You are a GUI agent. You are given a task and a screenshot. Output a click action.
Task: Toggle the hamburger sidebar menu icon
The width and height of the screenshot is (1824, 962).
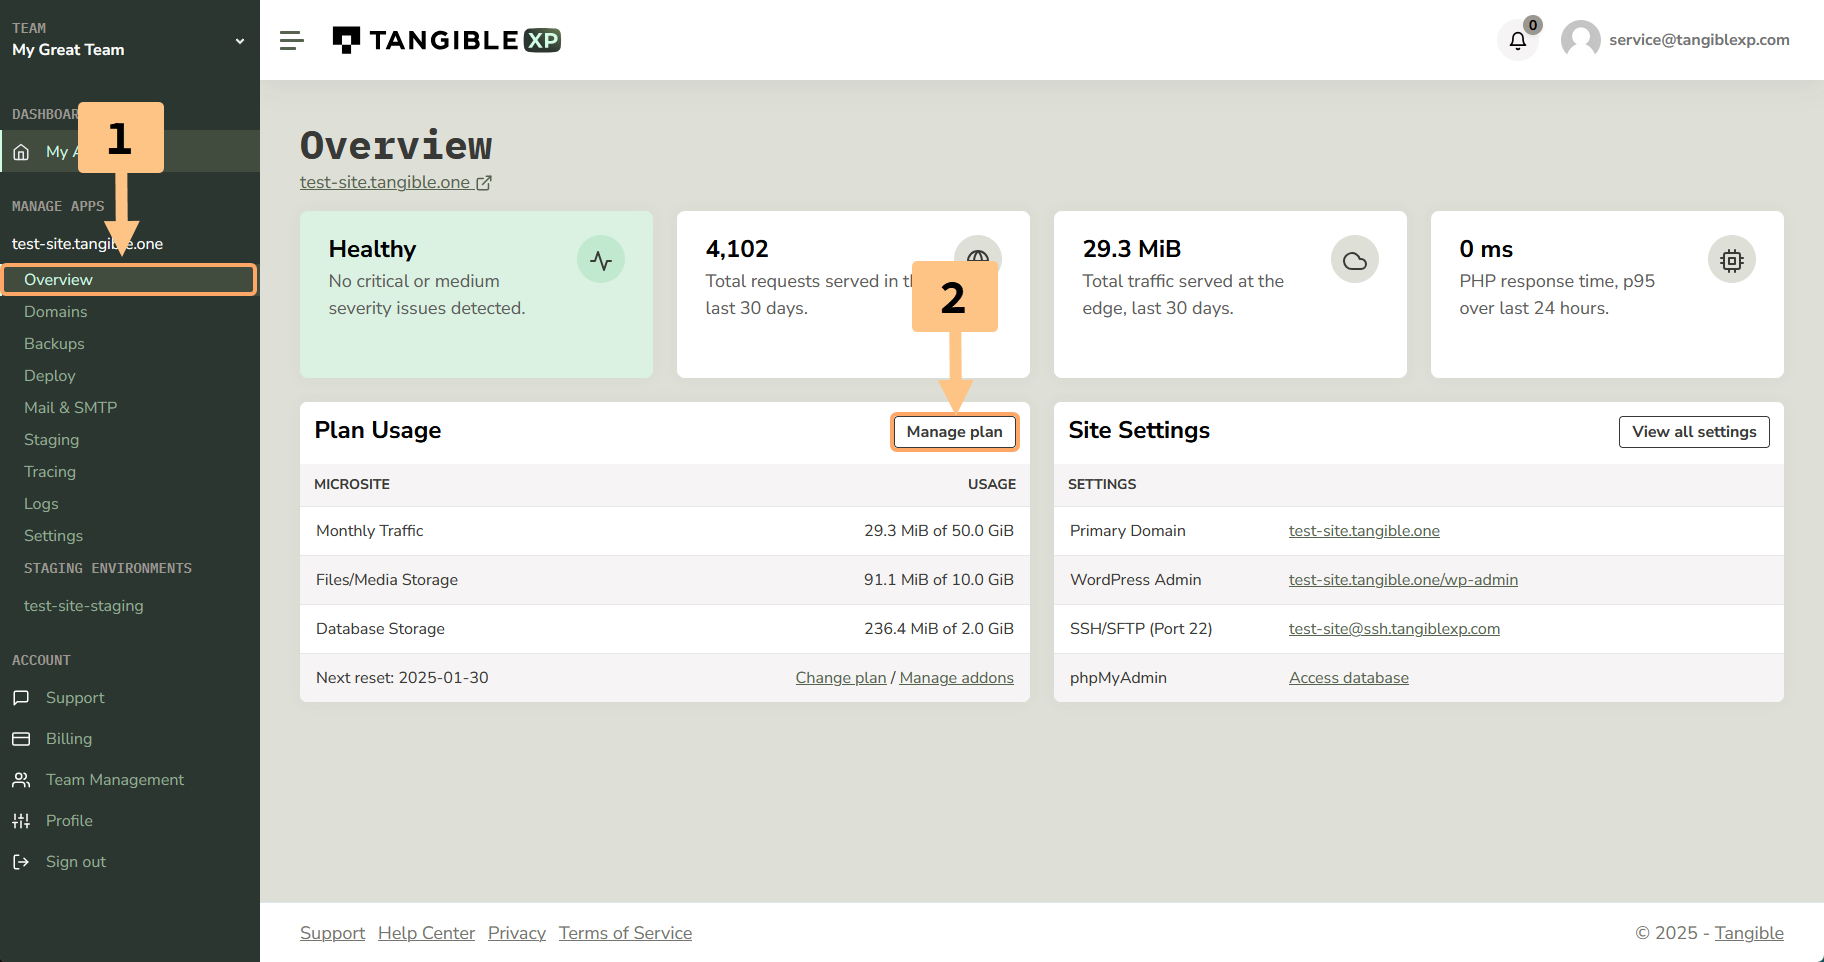(x=291, y=40)
